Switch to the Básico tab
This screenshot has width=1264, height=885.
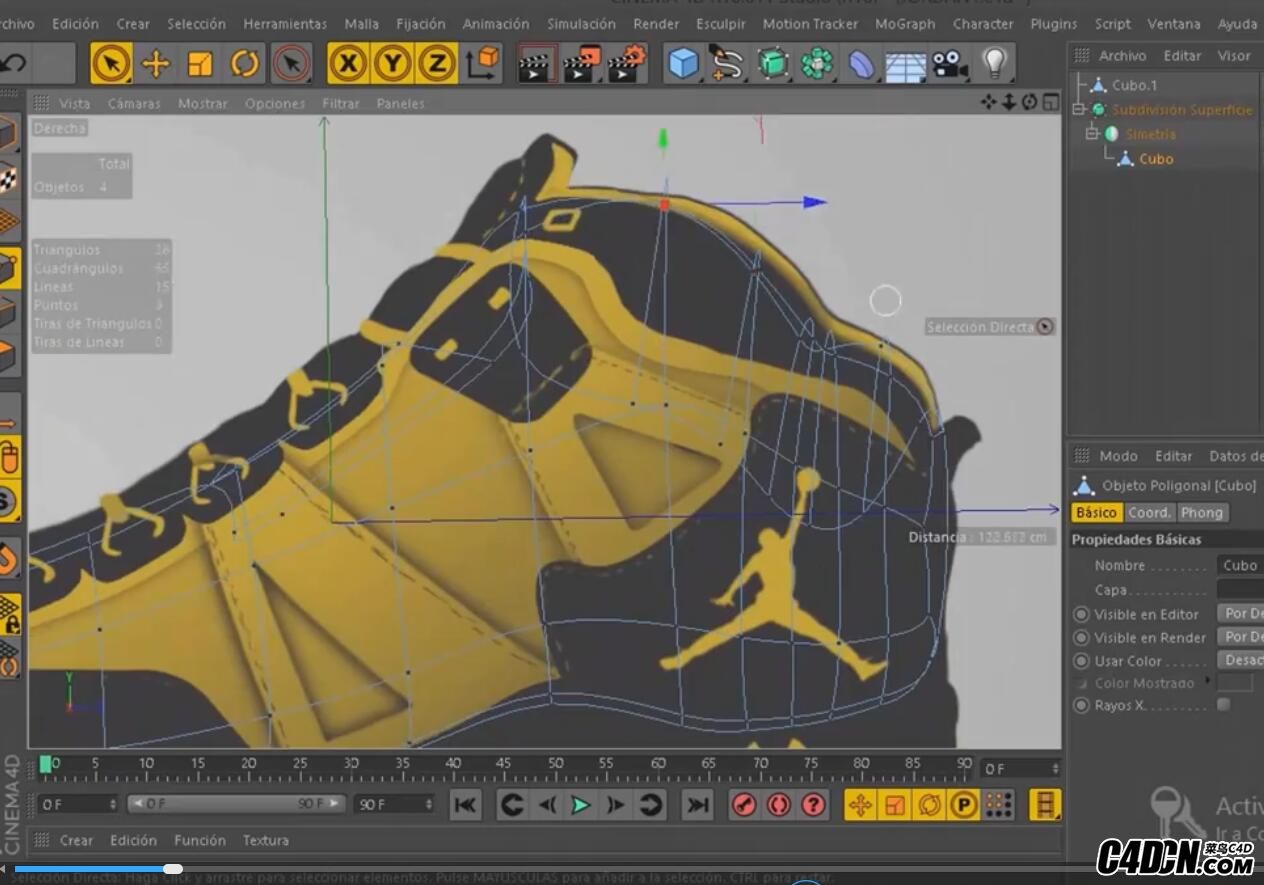(1096, 512)
